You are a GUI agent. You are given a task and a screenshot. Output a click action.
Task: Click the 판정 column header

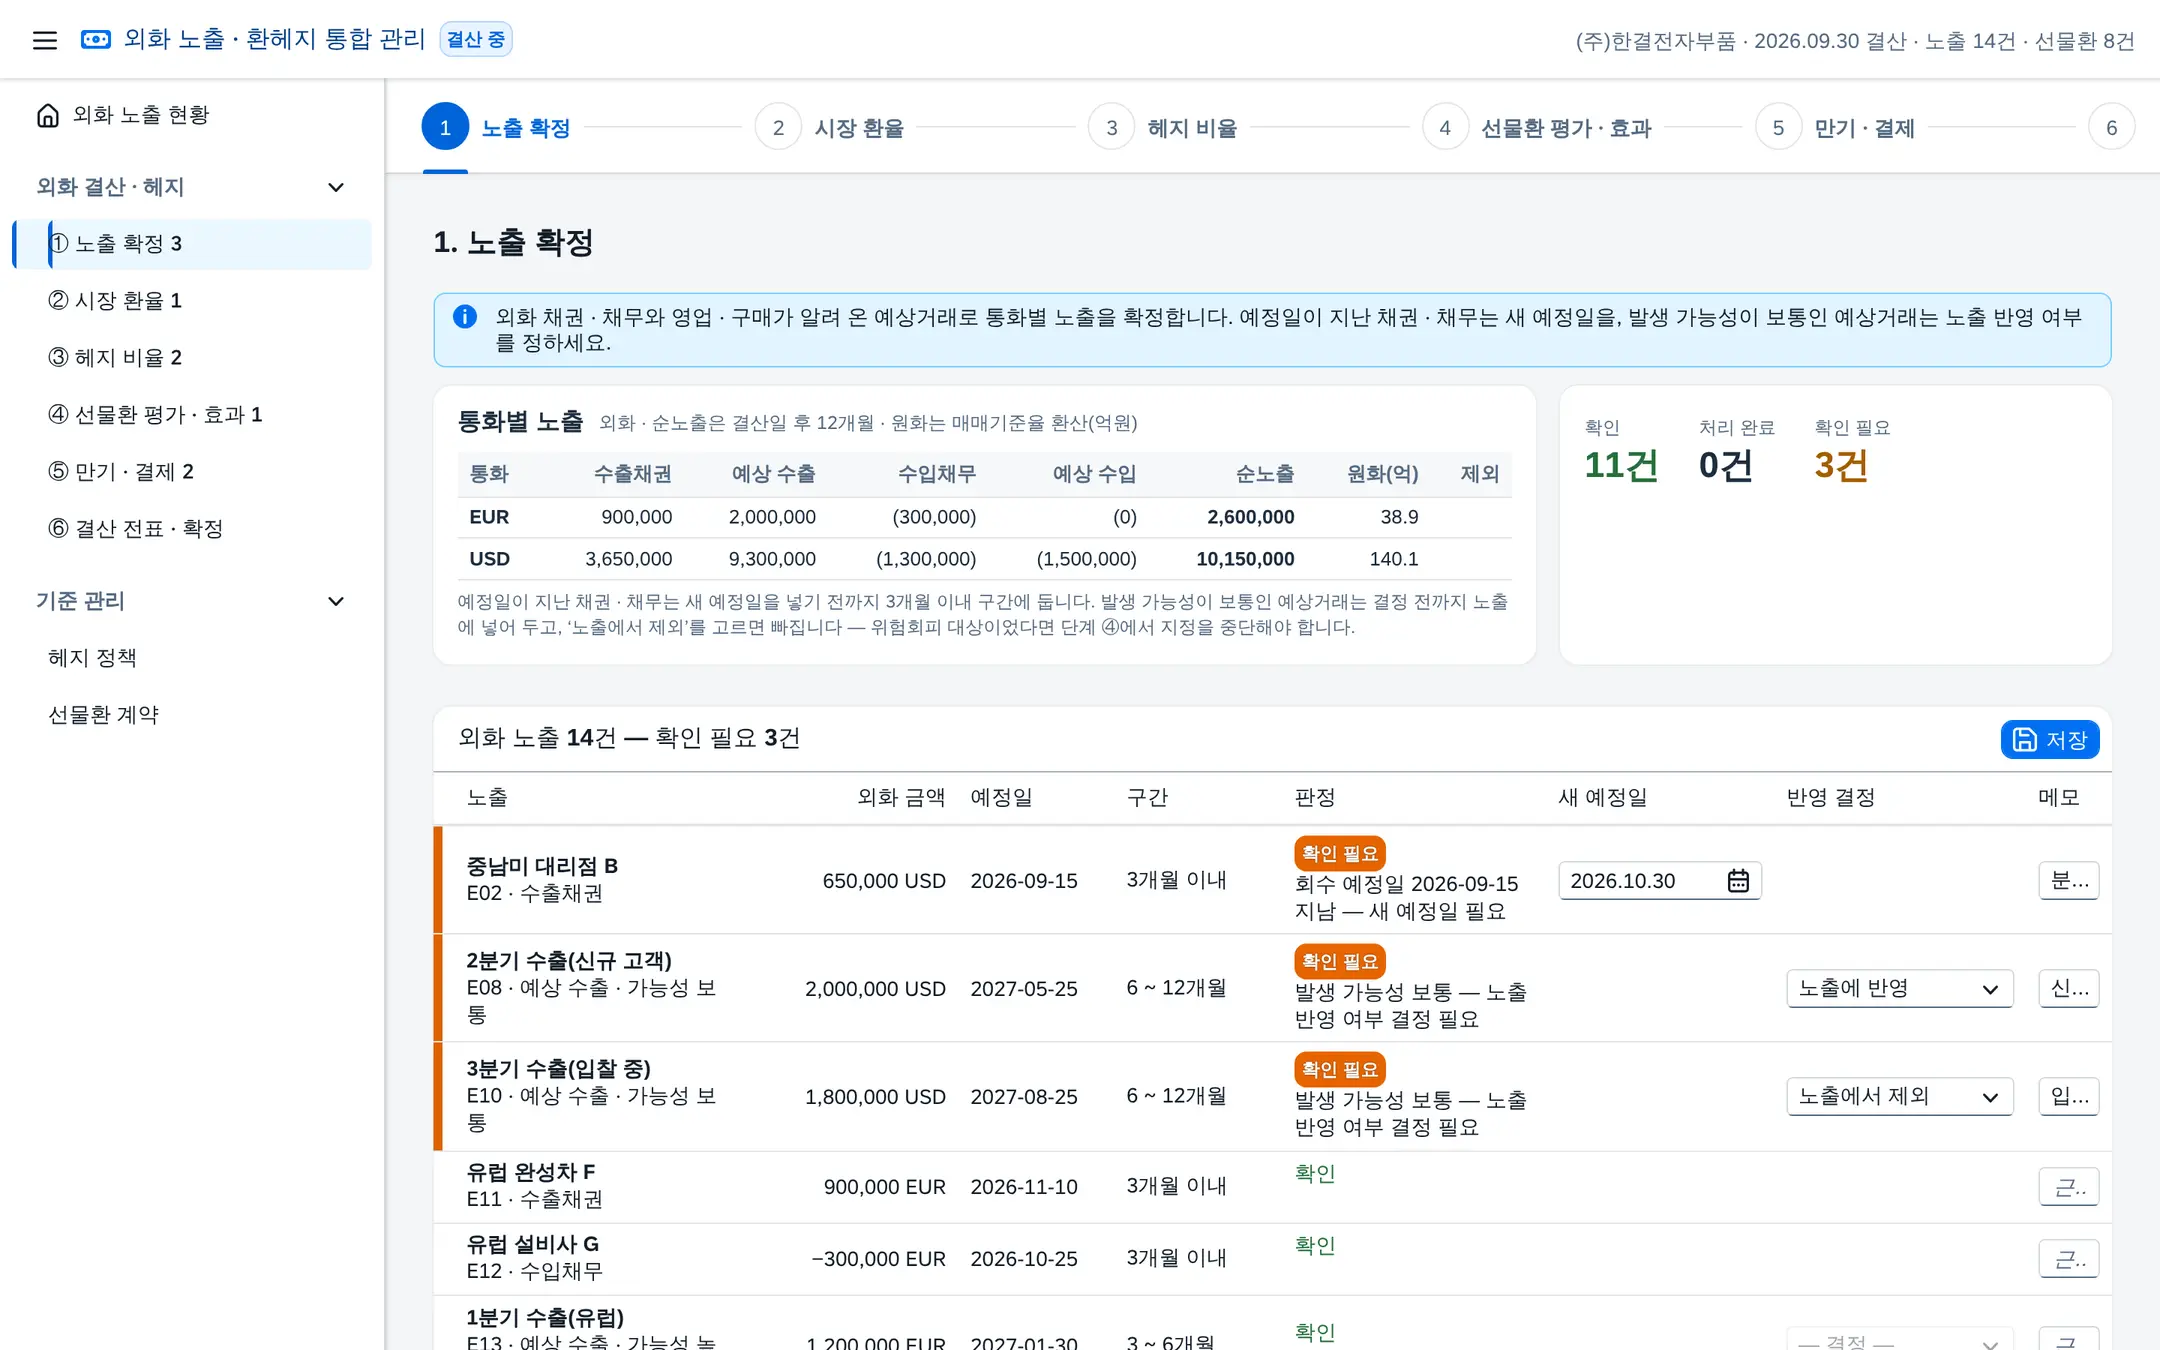point(1314,798)
